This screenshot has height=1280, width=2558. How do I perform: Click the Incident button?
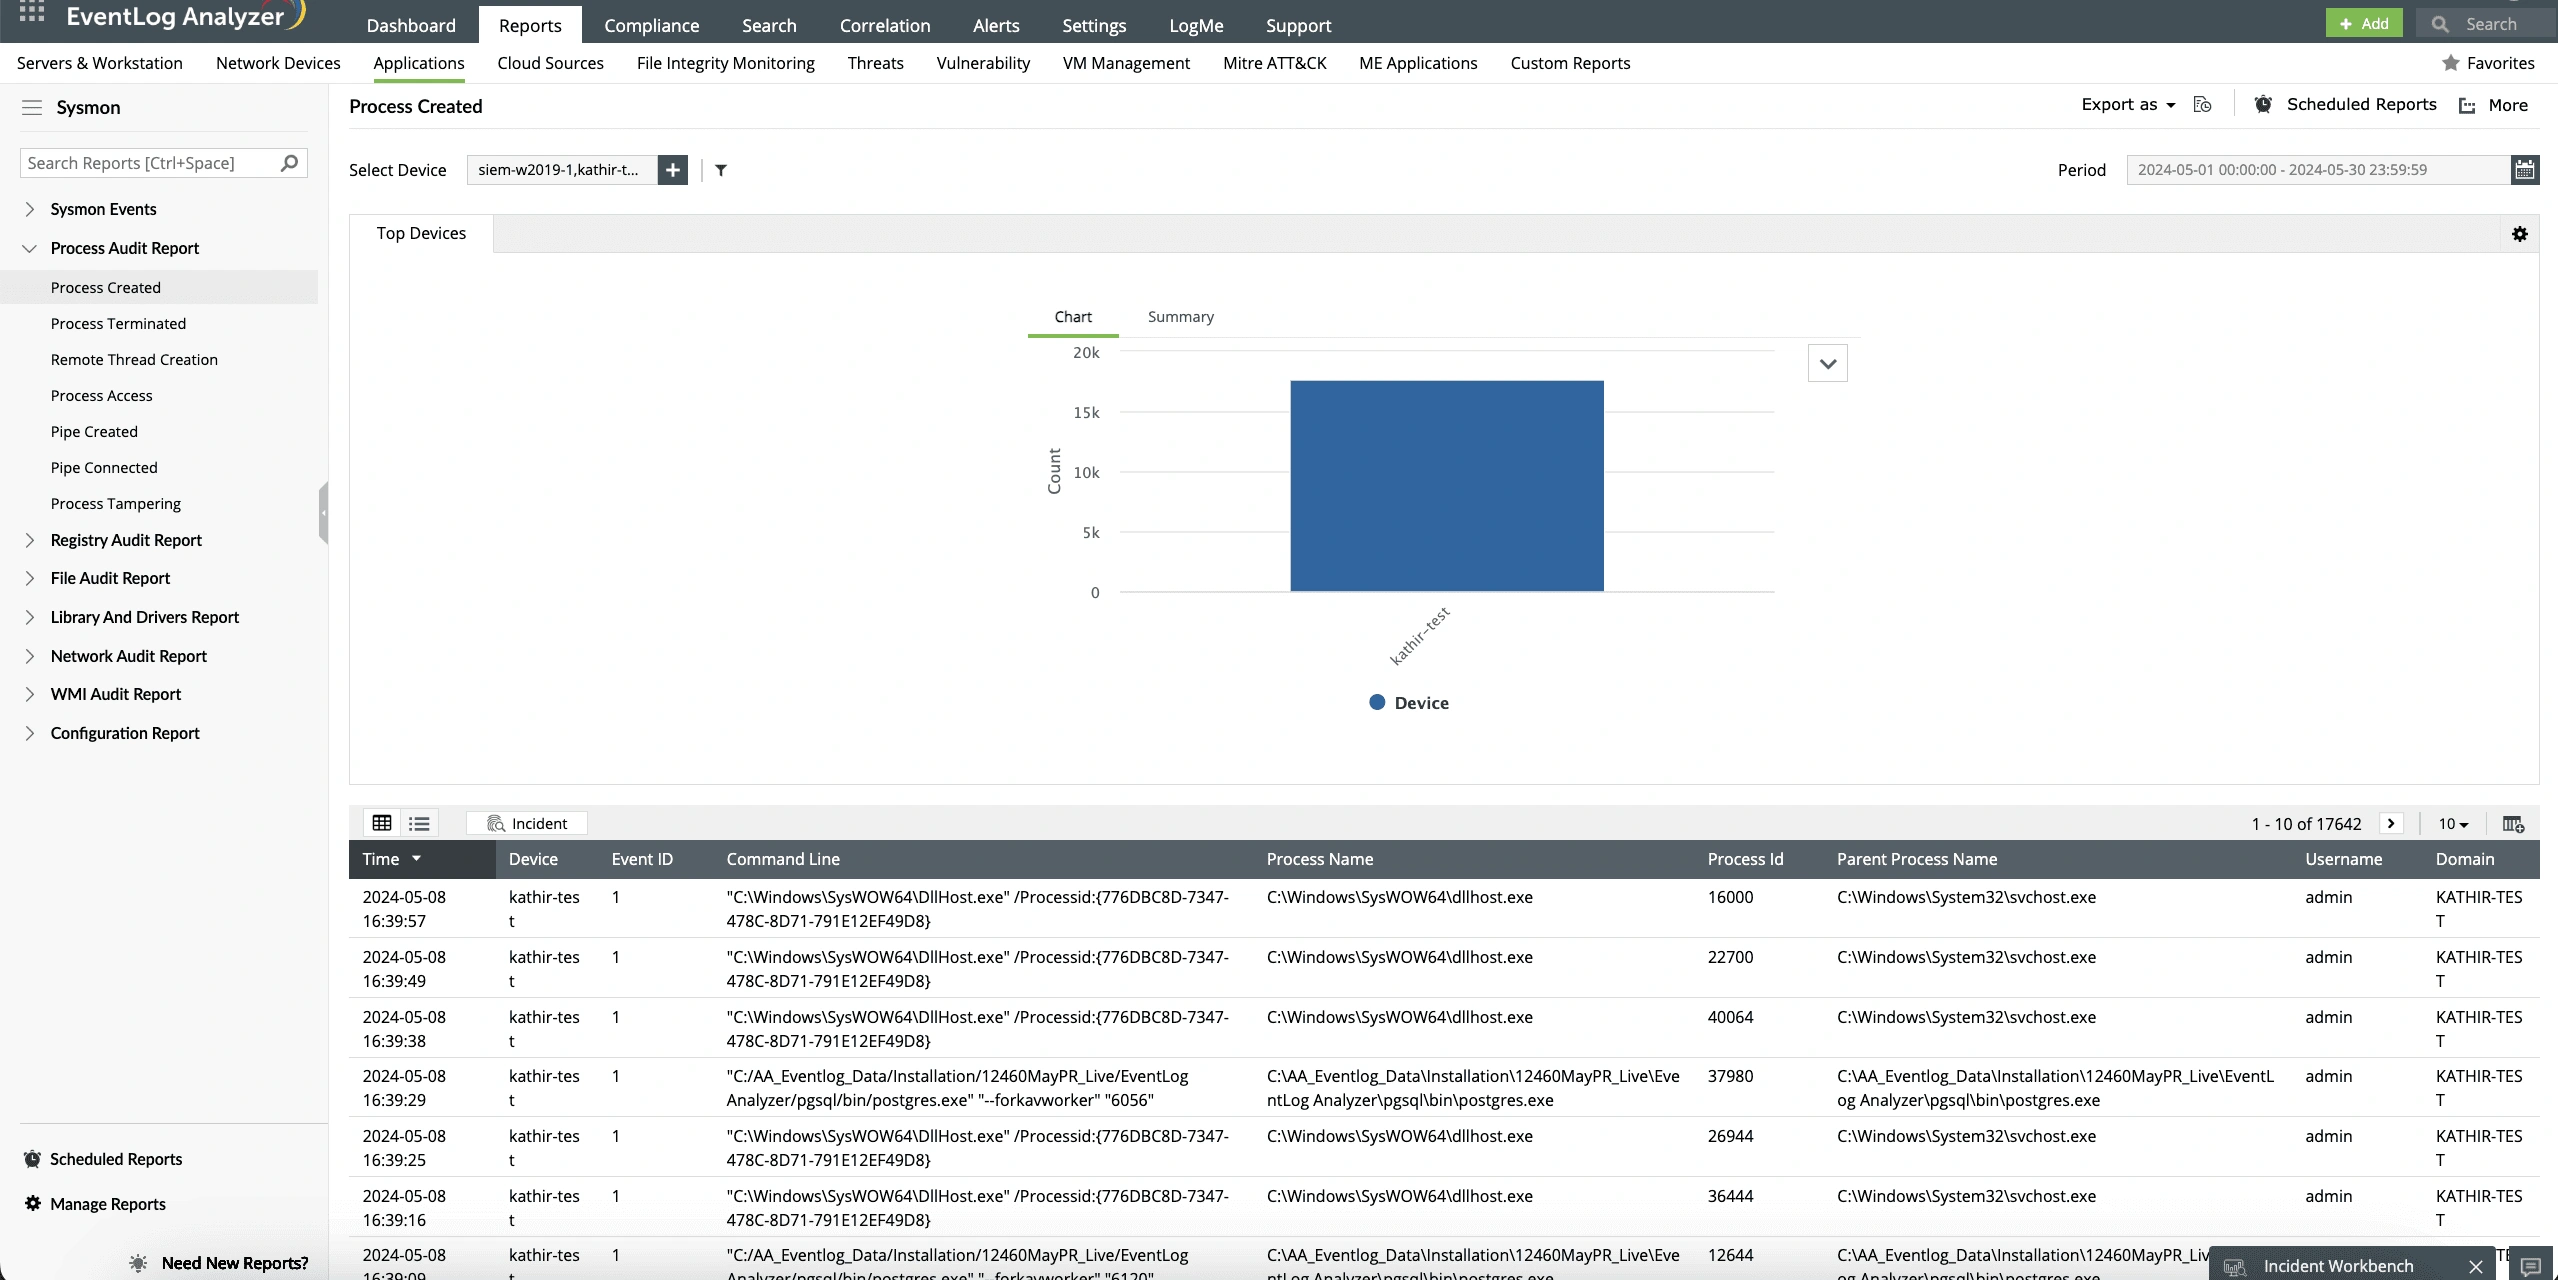[x=527, y=823]
